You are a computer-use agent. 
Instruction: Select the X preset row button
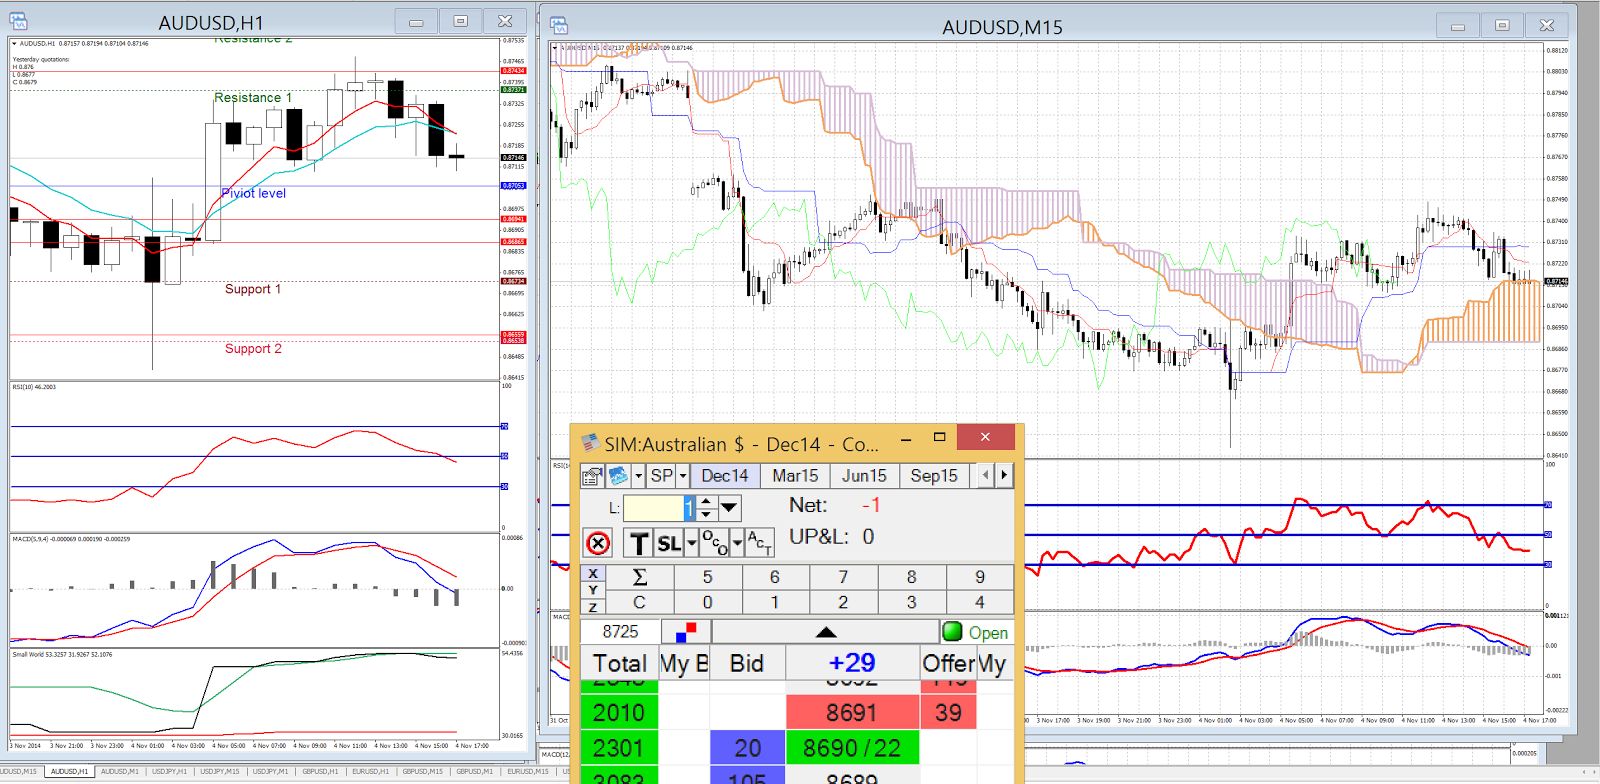tap(593, 574)
